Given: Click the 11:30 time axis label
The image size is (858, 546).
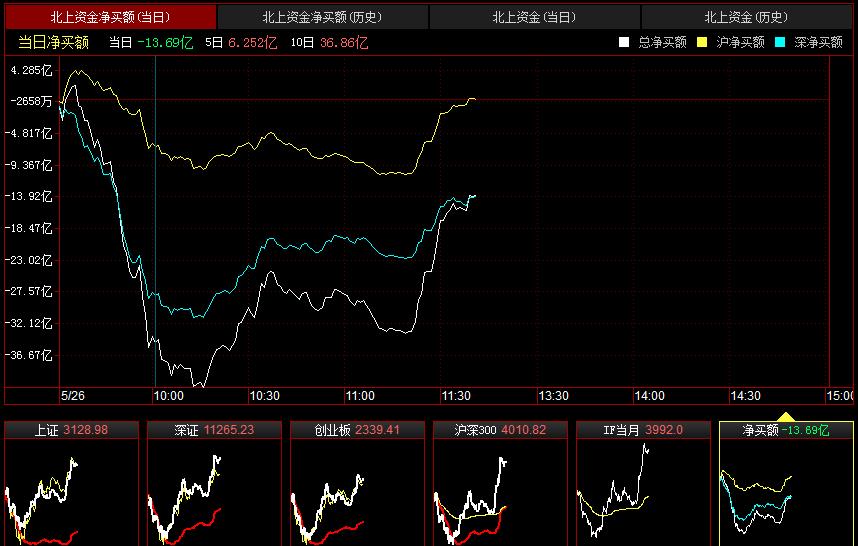Looking at the screenshot, I should [x=455, y=396].
